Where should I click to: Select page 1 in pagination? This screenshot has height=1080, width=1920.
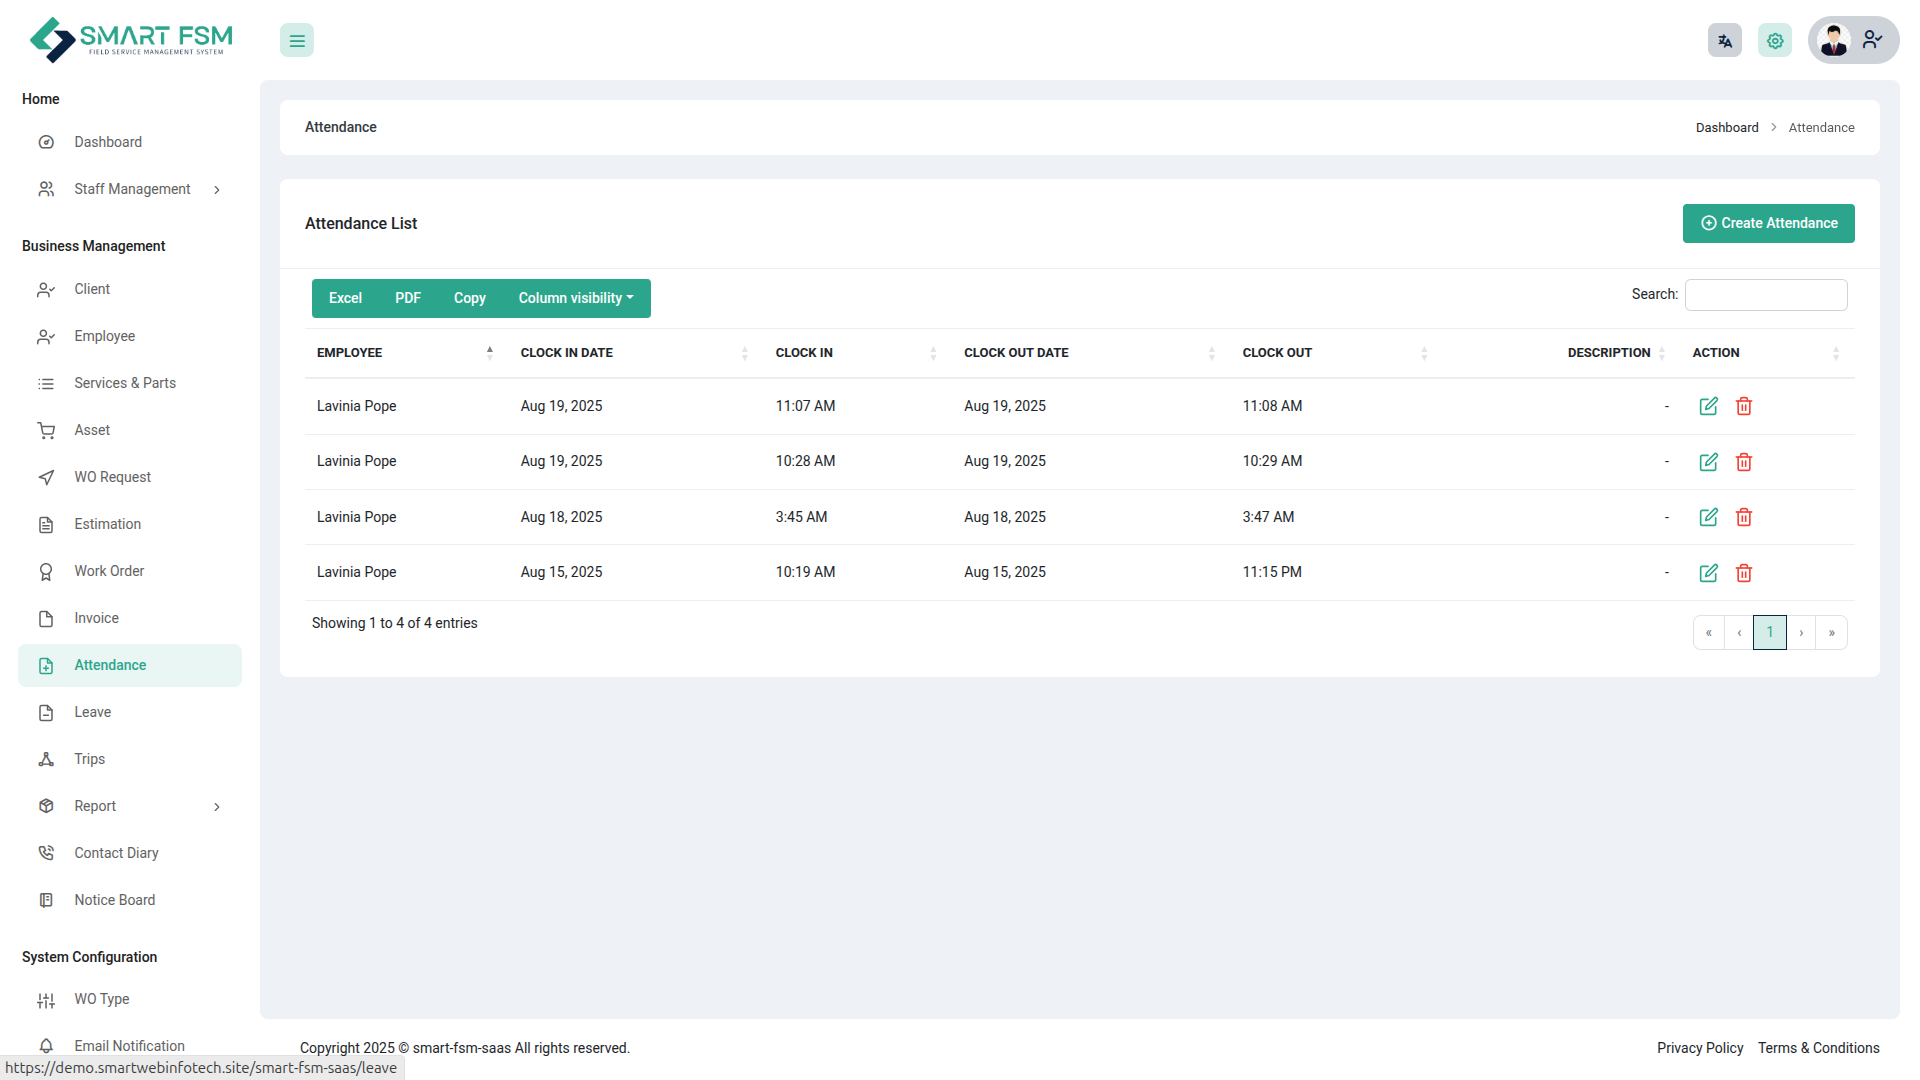(x=1769, y=632)
